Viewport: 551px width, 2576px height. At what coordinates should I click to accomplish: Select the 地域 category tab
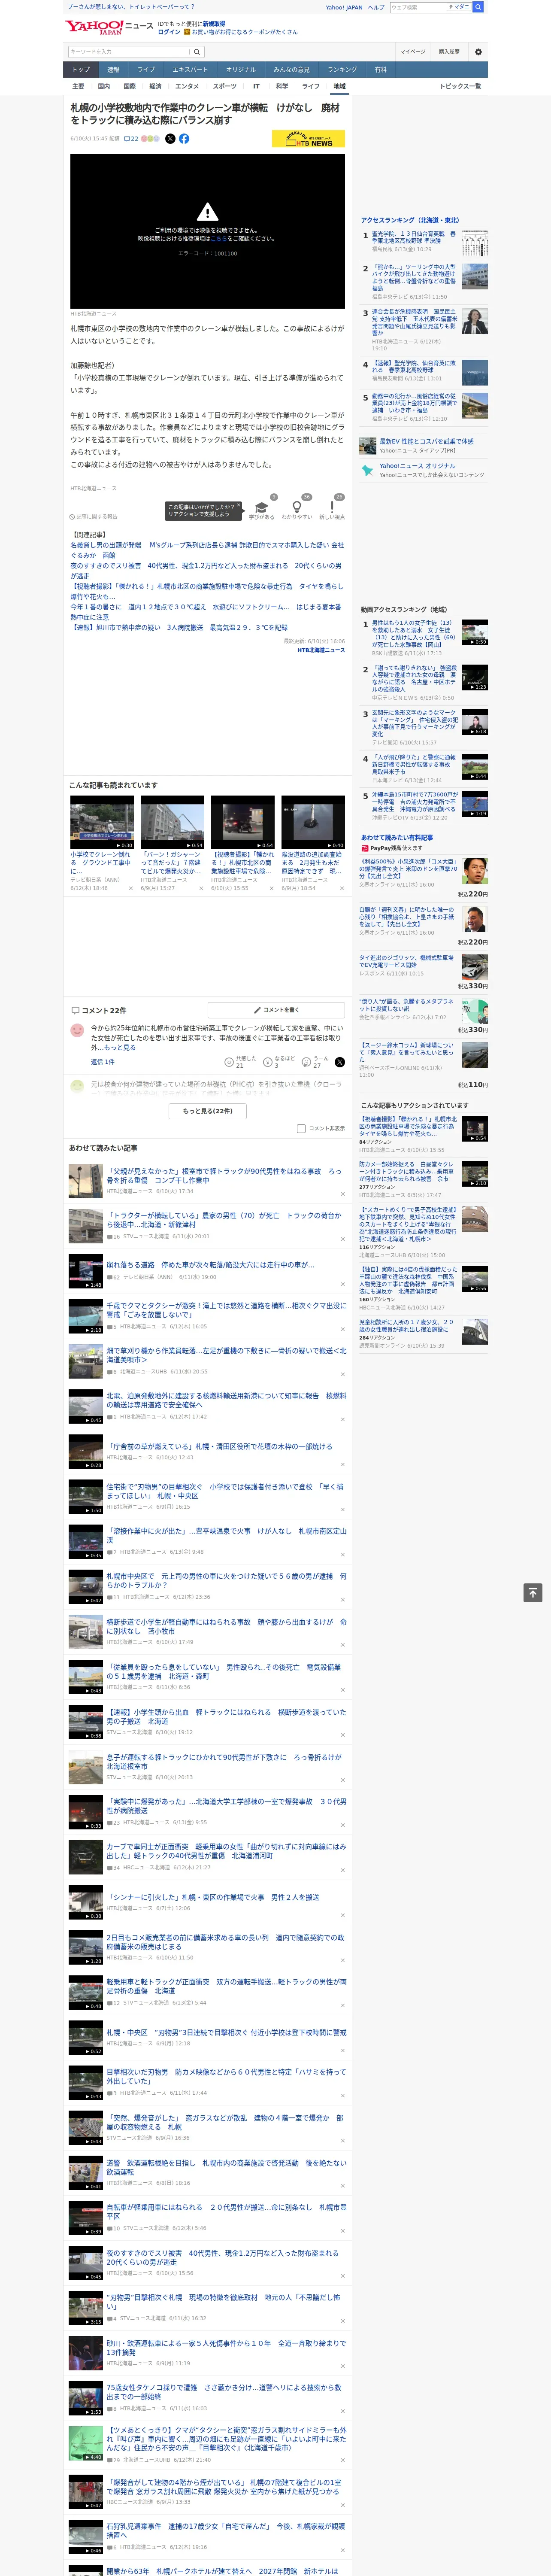339,87
